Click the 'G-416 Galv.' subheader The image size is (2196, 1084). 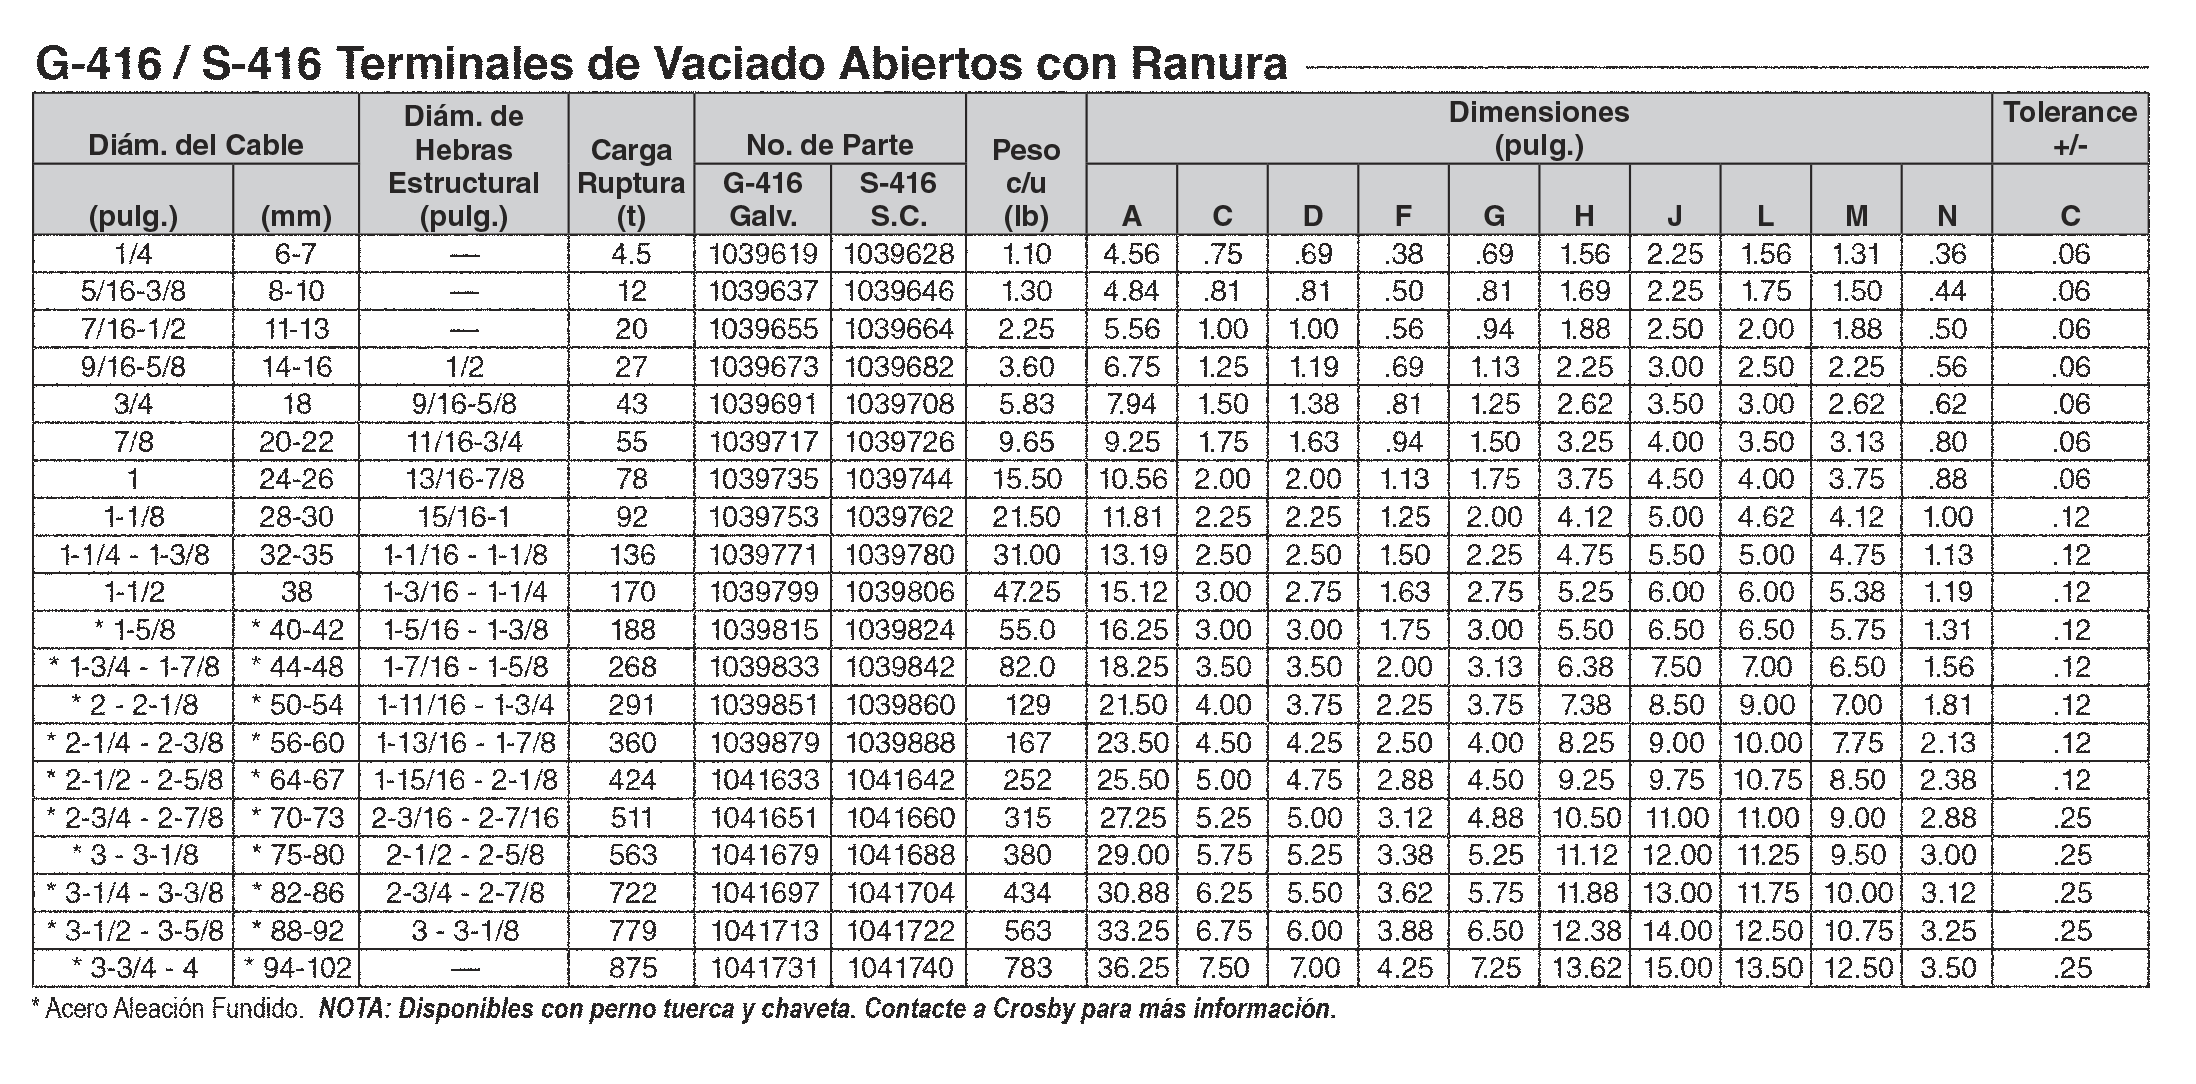pyautogui.click(x=763, y=199)
